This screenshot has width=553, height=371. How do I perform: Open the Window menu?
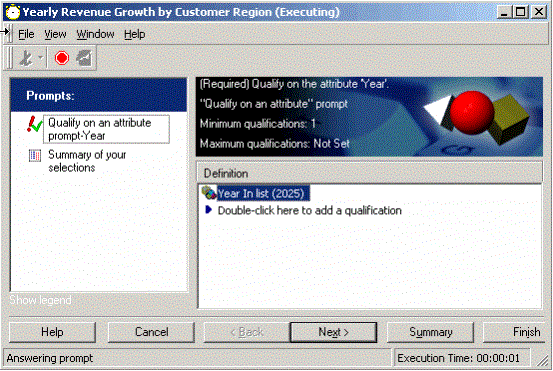pyautogui.click(x=95, y=34)
